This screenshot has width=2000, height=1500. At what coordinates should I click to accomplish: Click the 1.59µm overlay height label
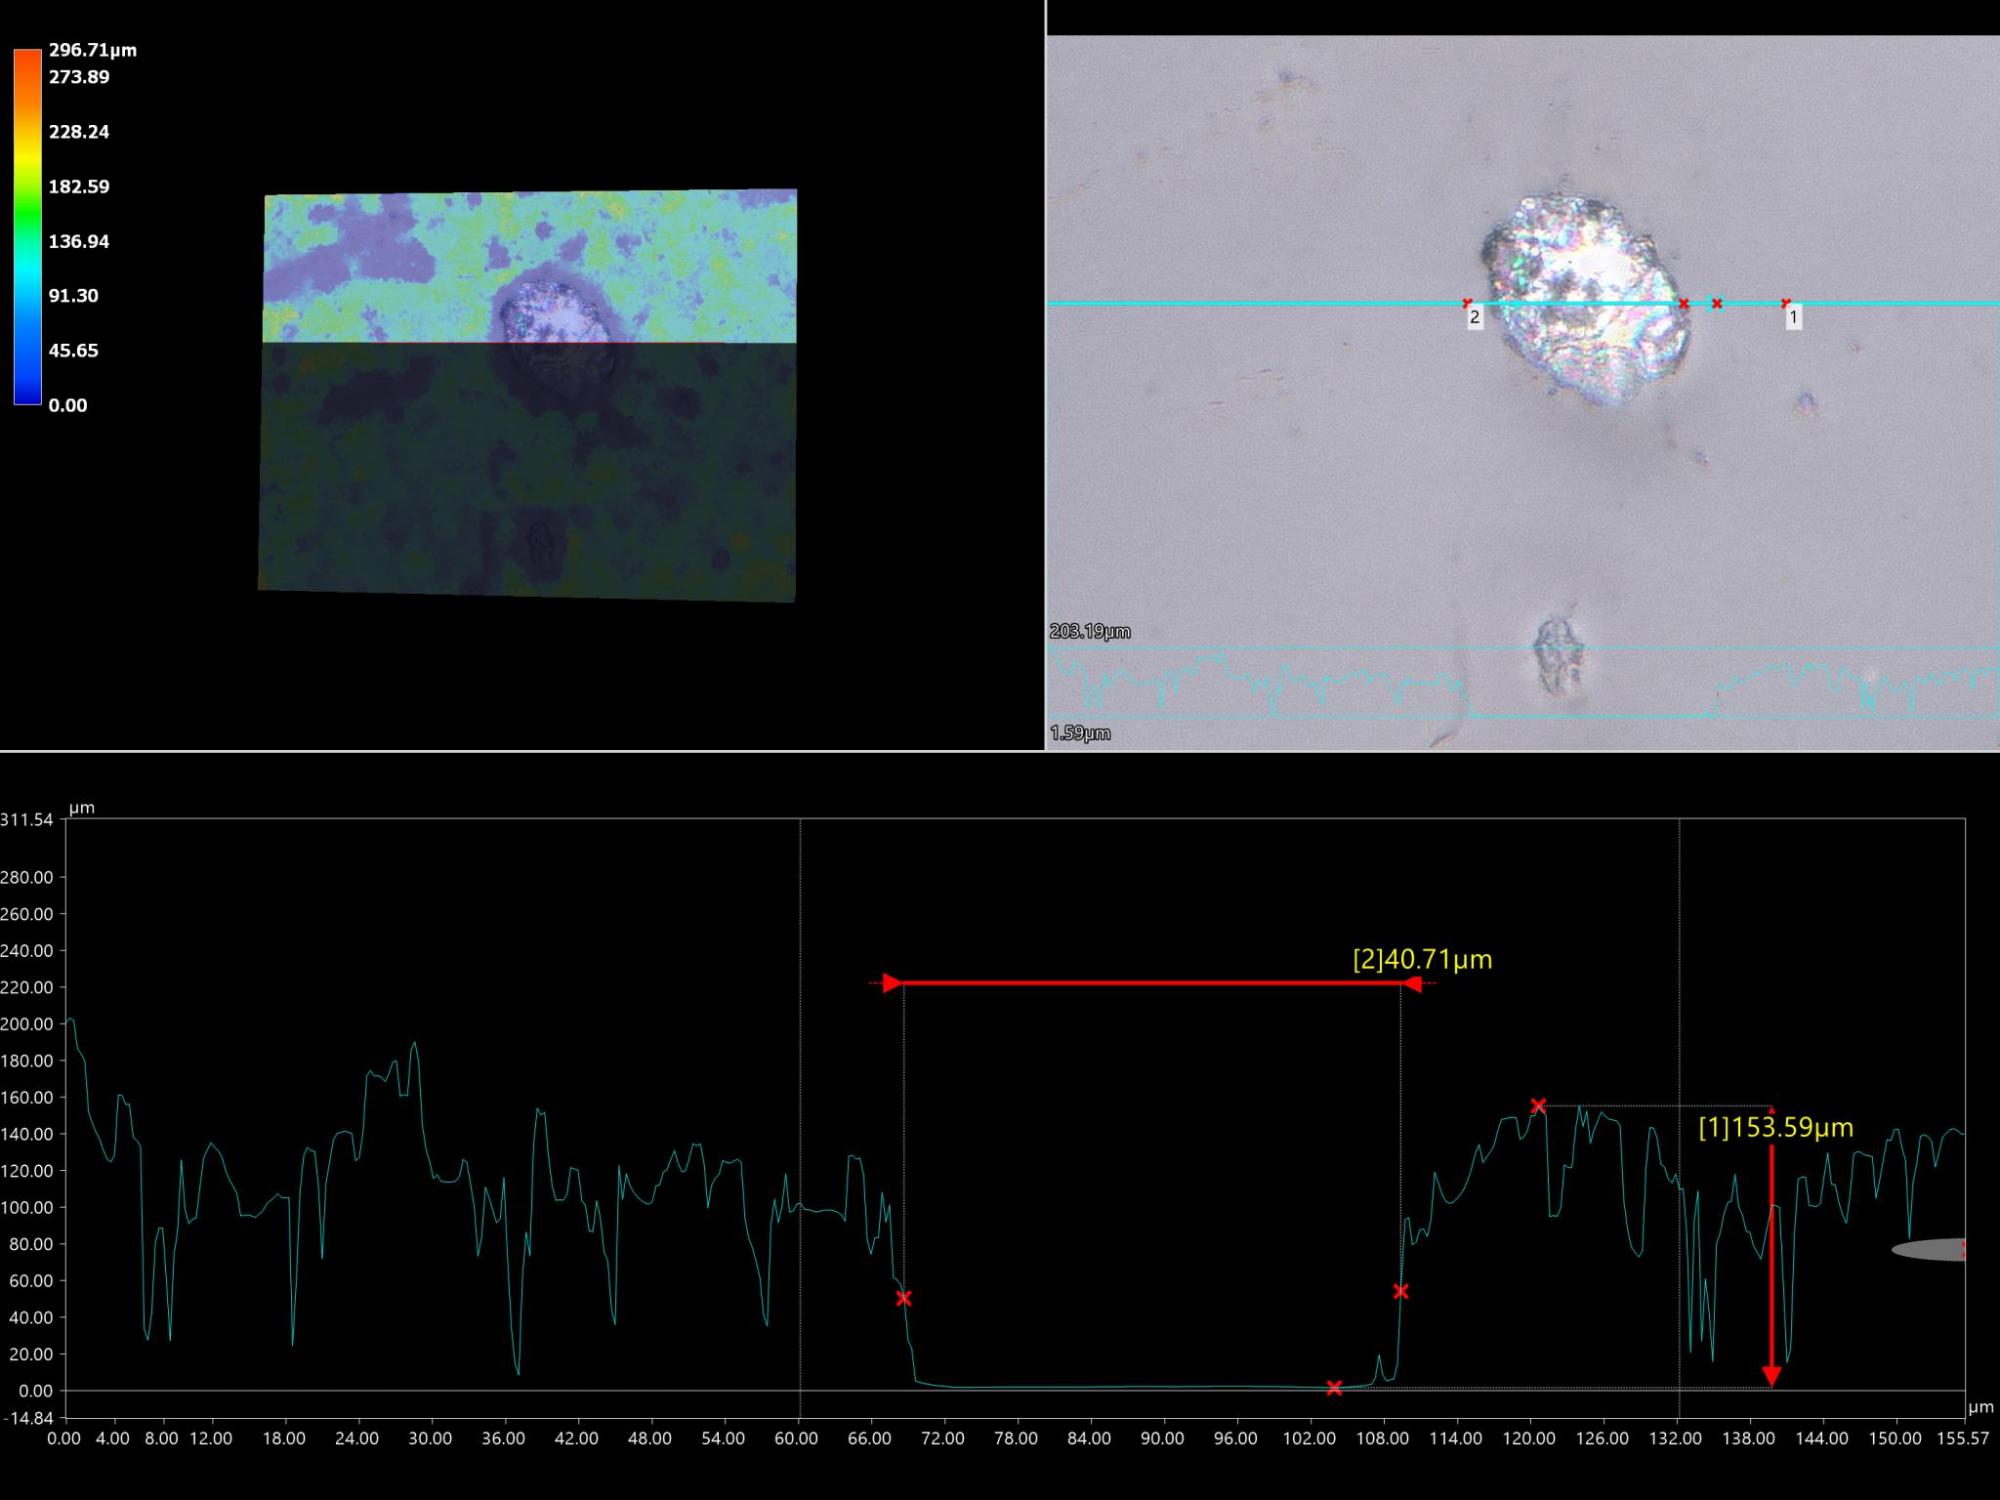coord(1080,733)
